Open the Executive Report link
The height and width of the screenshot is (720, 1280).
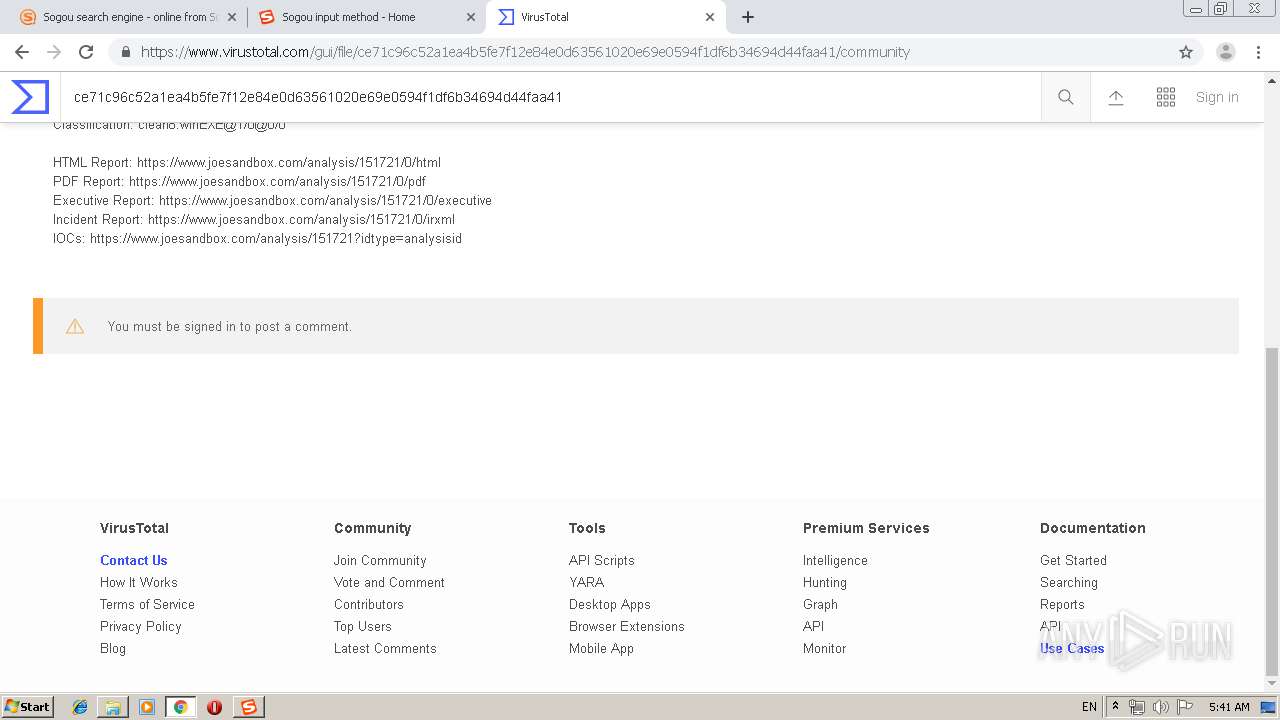pyautogui.click(x=325, y=200)
